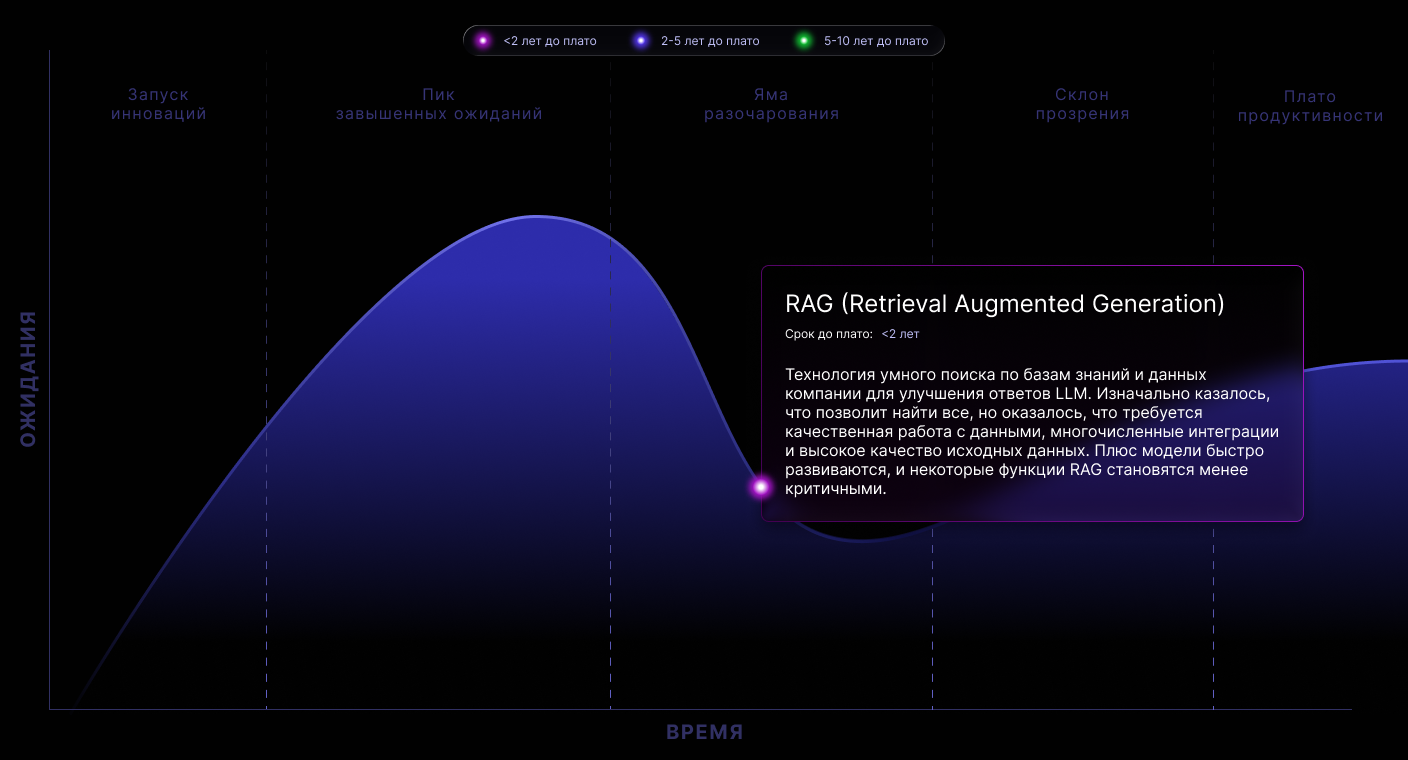Select the "Пик завышенных ожиданий" phase heading
This screenshot has width=1408, height=760.
coord(439,104)
